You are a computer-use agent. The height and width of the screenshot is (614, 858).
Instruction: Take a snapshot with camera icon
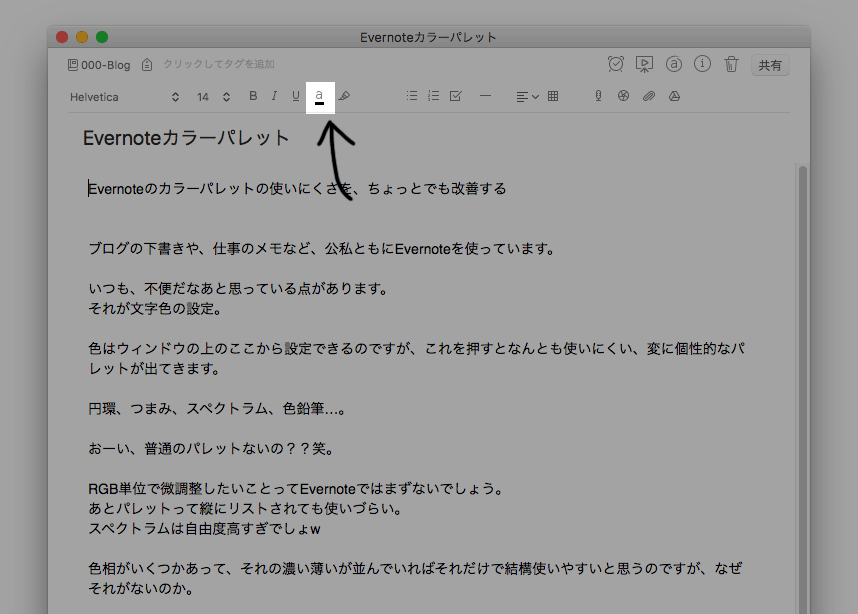point(623,96)
